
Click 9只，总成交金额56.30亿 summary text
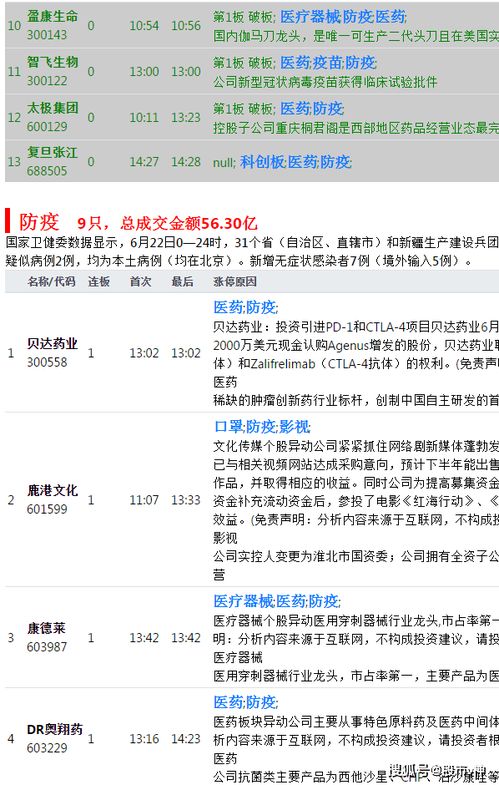(167, 223)
